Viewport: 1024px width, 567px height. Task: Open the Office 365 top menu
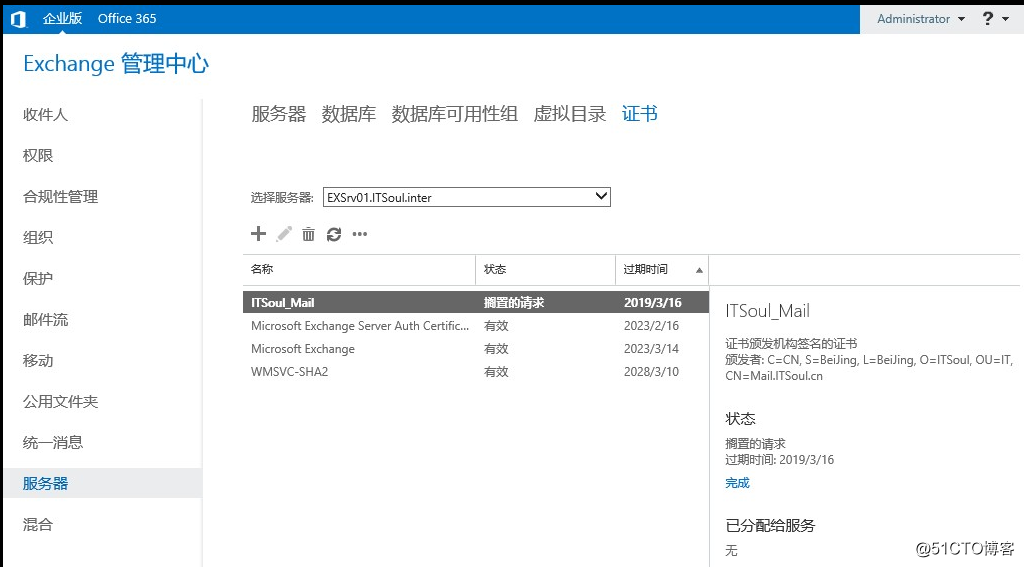coord(127,18)
